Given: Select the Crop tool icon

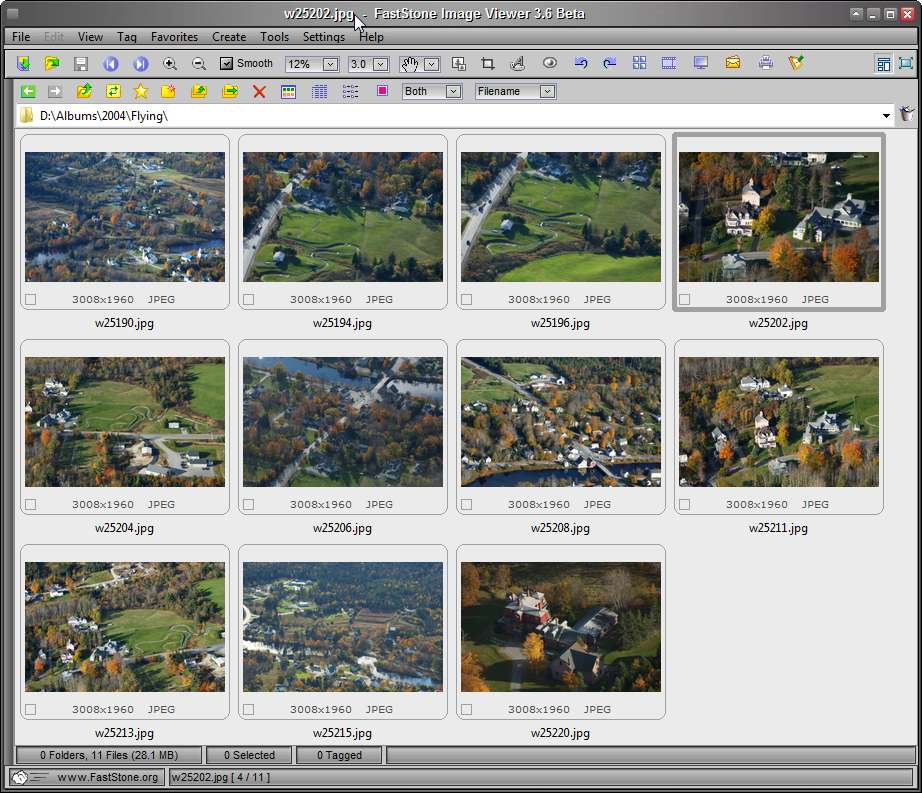Looking at the screenshot, I should click(487, 63).
